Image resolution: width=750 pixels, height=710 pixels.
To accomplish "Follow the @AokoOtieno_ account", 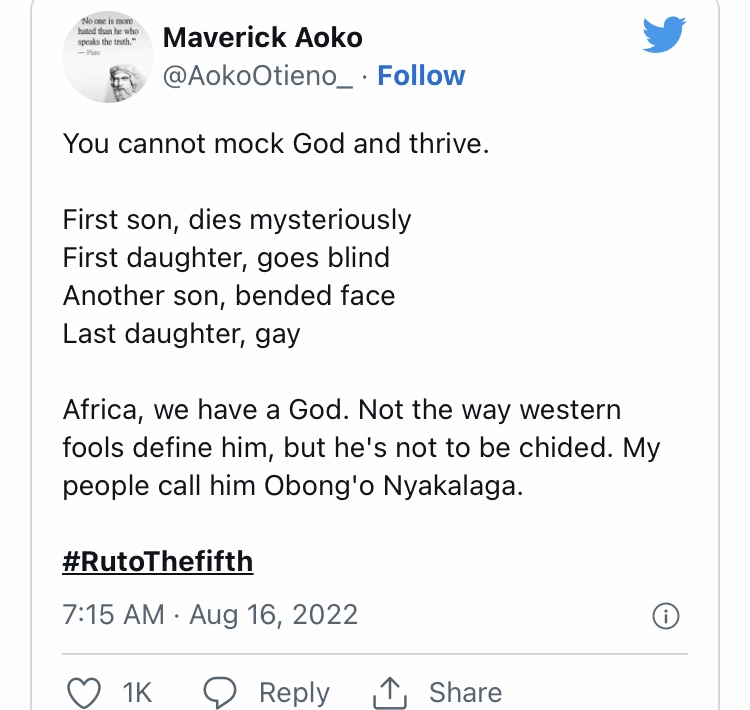I will [421, 76].
